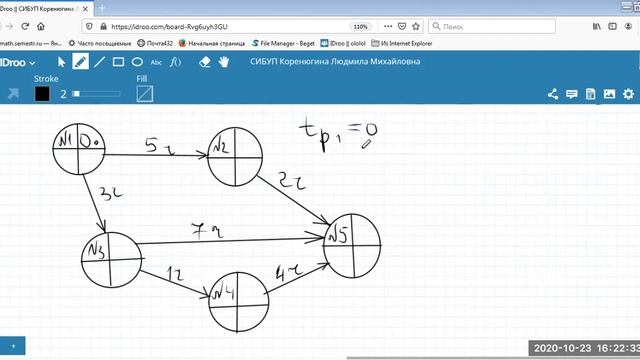This screenshot has height=360, width=640.
Task: Reset the 110% zoom indicator
Action: tap(360, 27)
